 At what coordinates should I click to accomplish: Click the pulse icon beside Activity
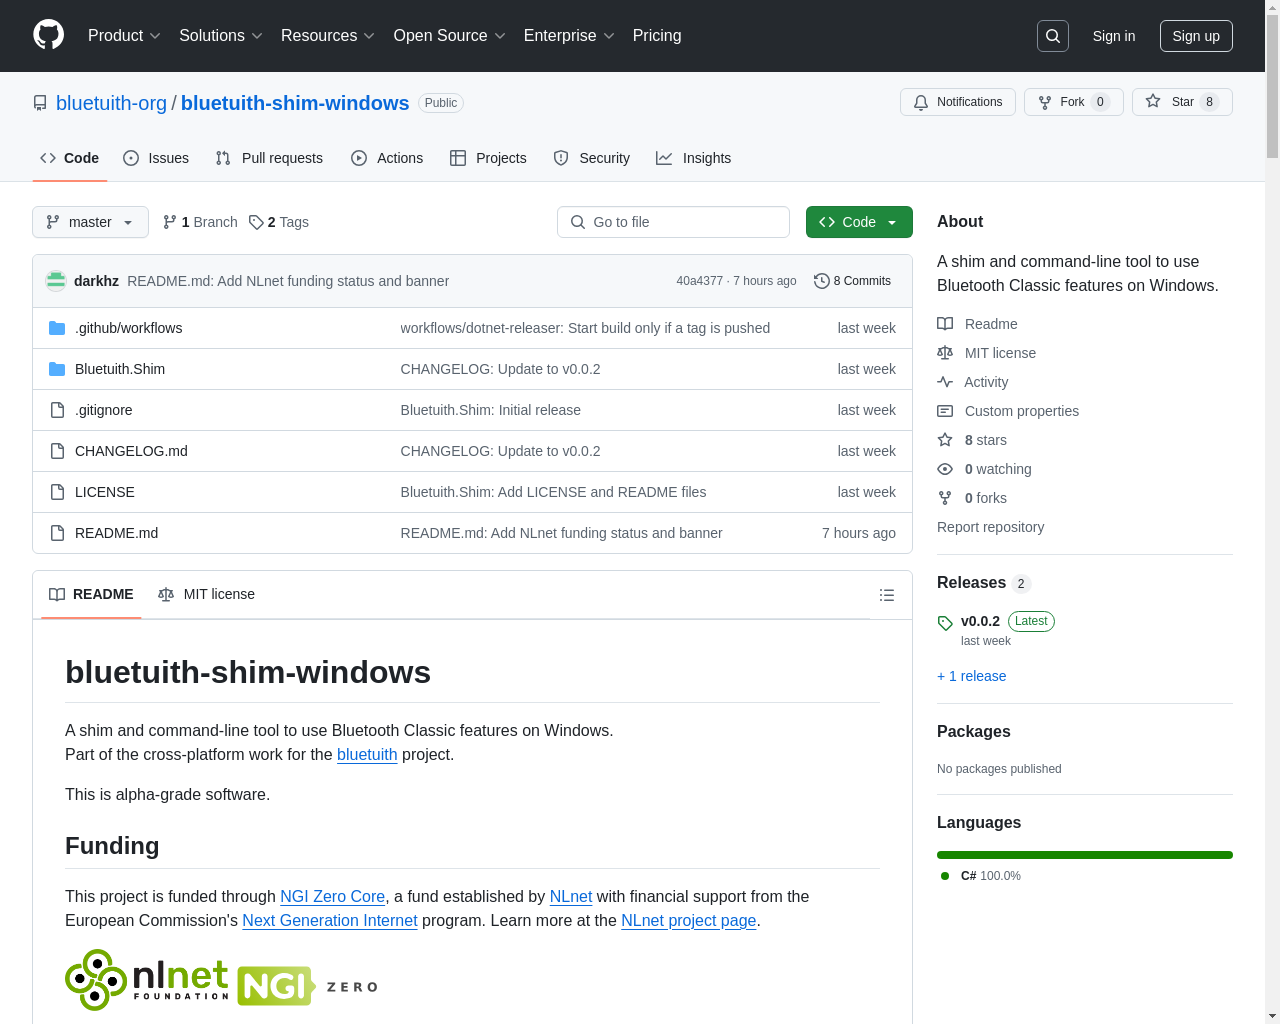tap(945, 382)
